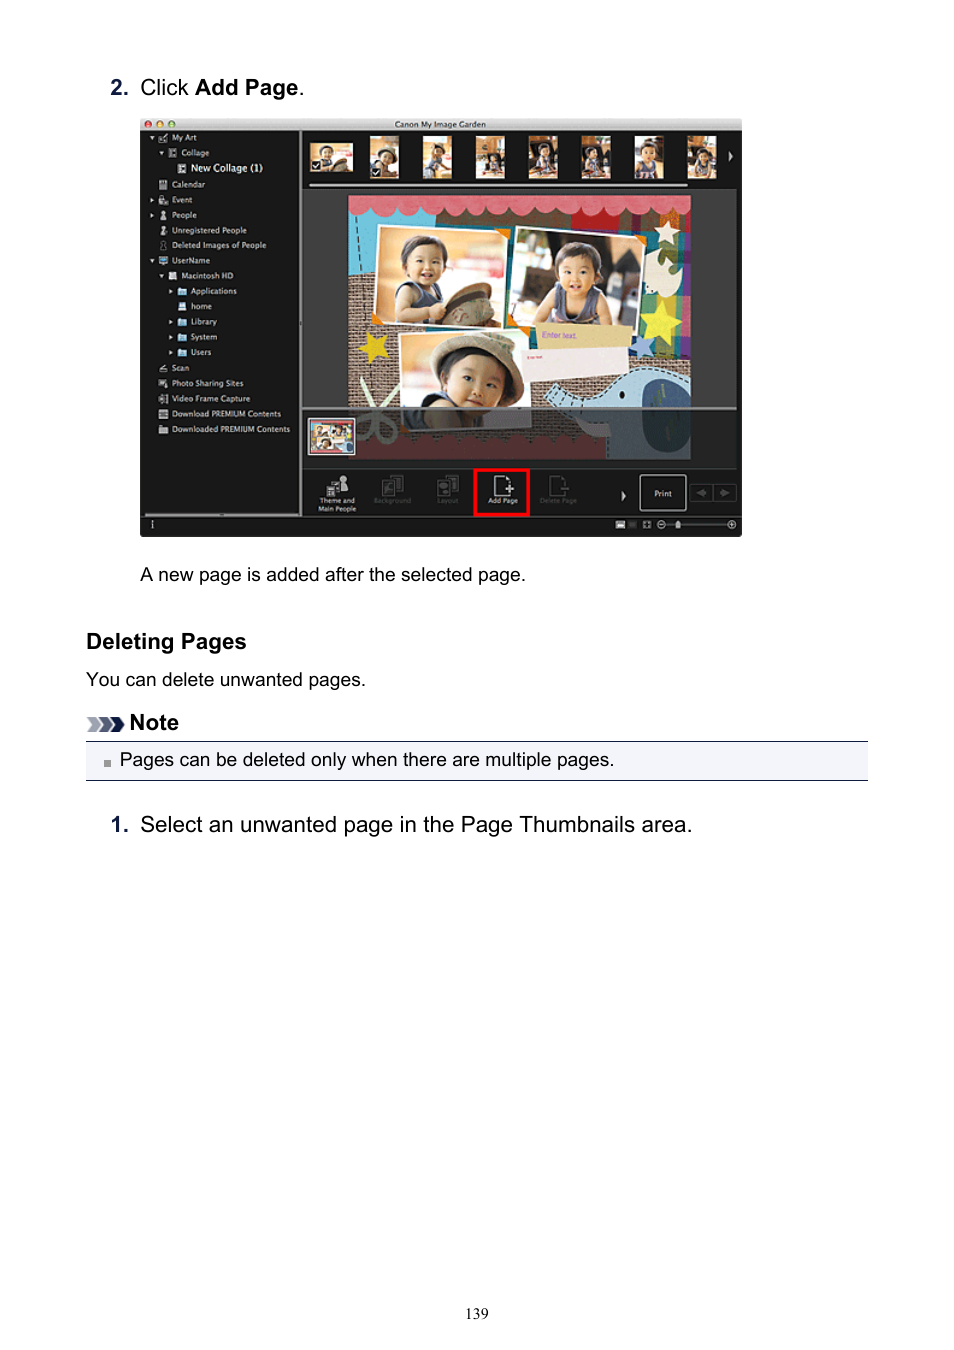954x1350 pixels.
Task: Click the UserName computer icon
Action: [x=163, y=260]
